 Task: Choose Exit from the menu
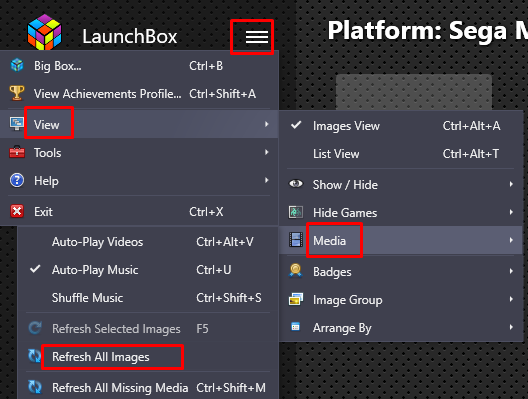click(x=139, y=211)
